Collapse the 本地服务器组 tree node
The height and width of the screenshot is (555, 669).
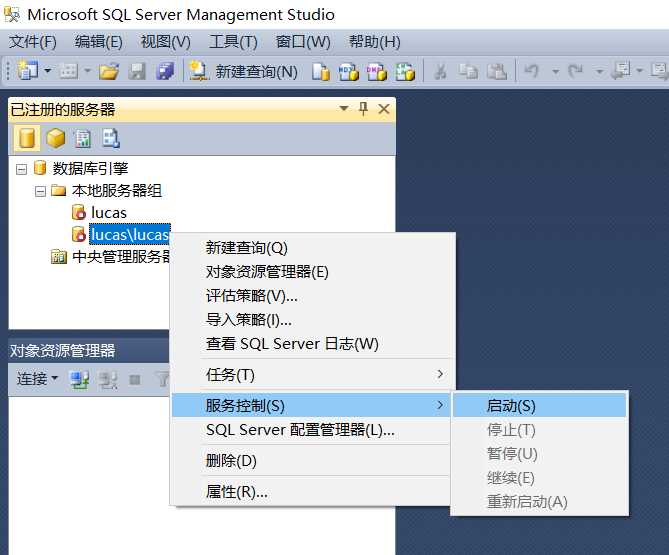point(41,192)
